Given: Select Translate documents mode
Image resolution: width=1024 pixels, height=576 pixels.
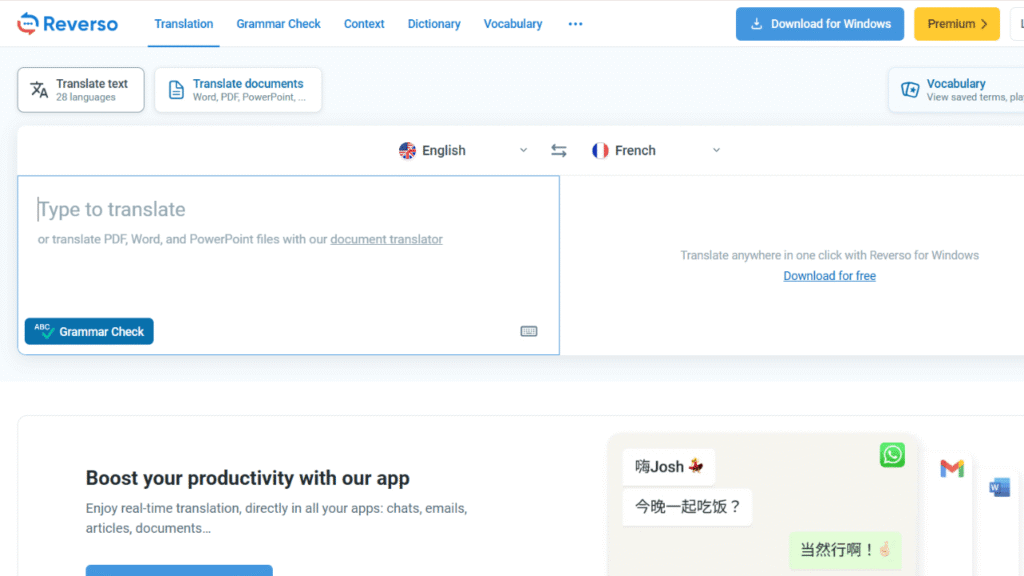Looking at the screenshot, I should point(238,89).
